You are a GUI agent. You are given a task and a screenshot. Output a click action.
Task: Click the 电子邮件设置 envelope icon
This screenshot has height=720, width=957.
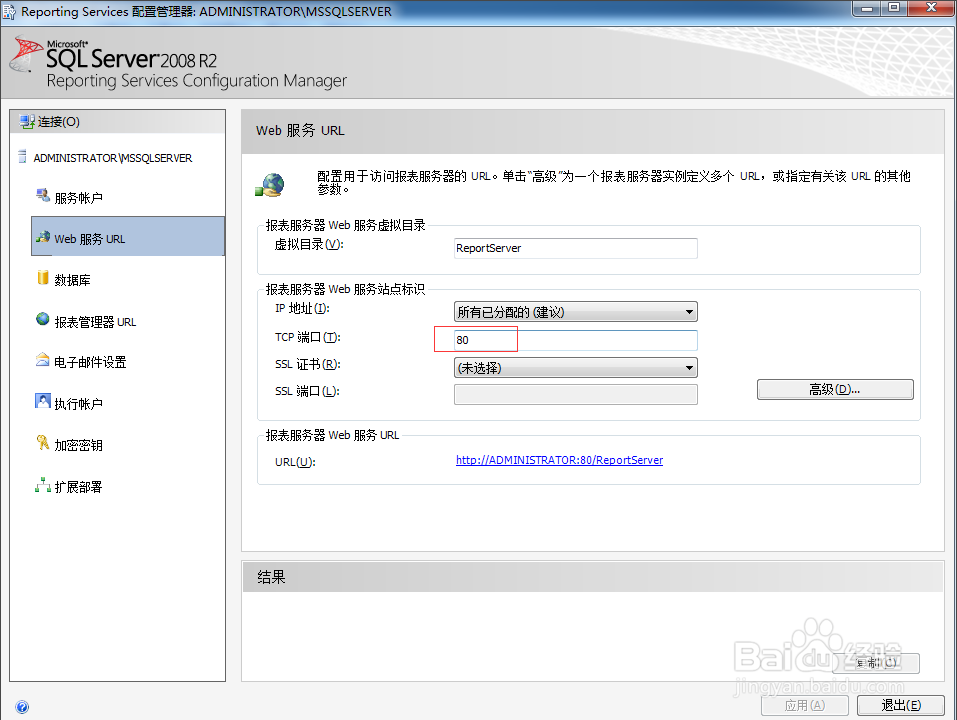point(43,360)
